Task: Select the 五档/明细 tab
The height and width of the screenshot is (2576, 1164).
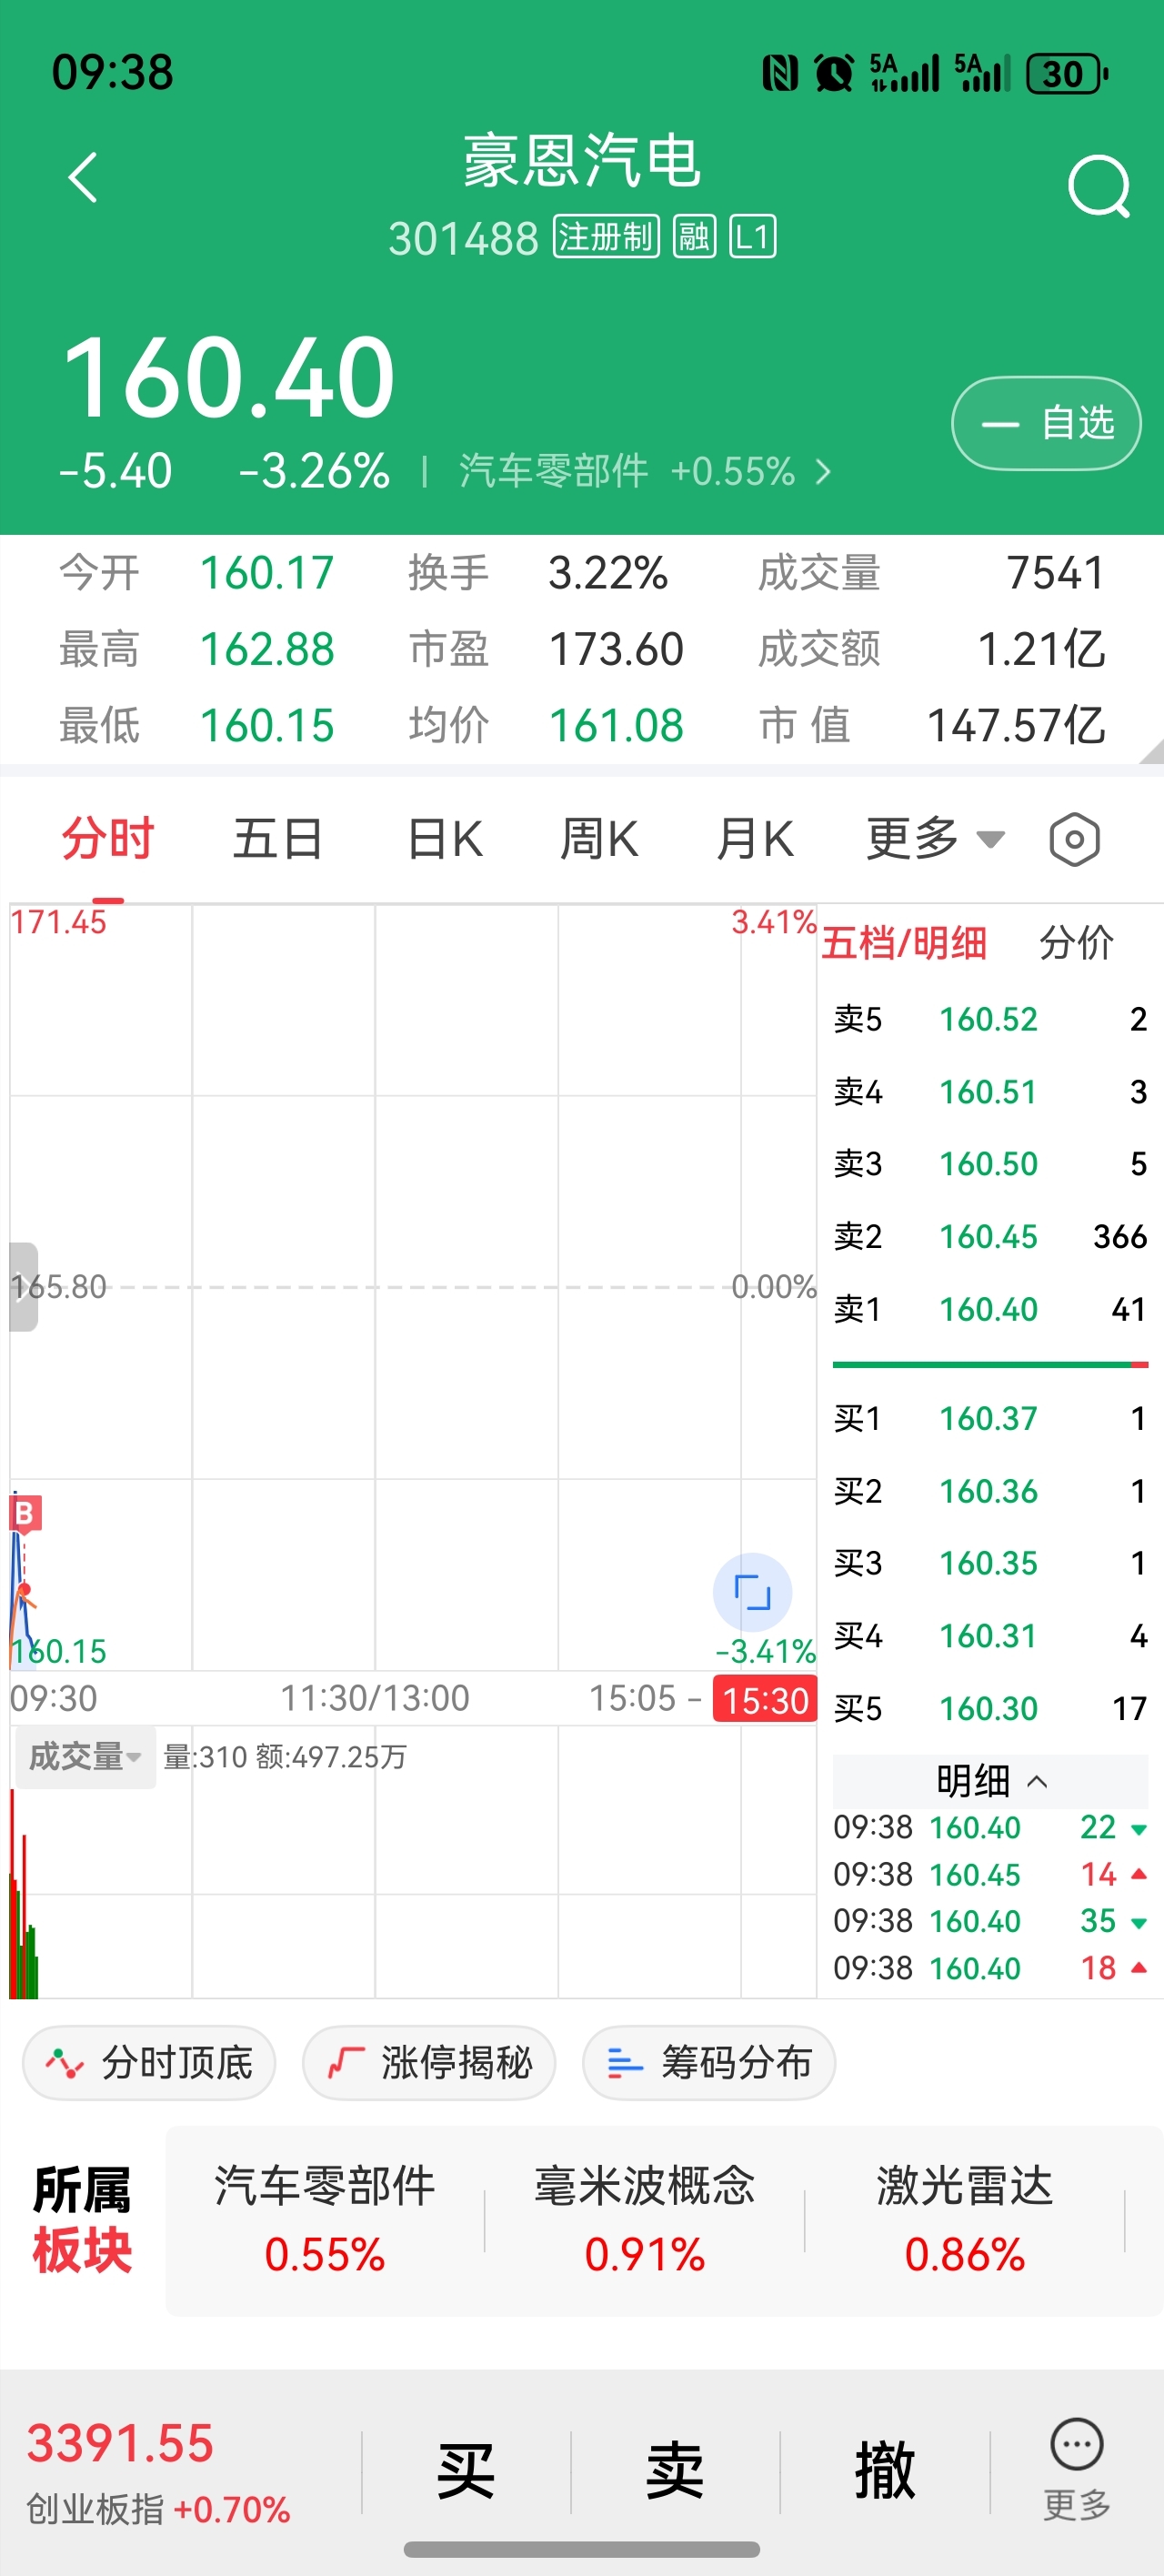Action: click(904, 943)
